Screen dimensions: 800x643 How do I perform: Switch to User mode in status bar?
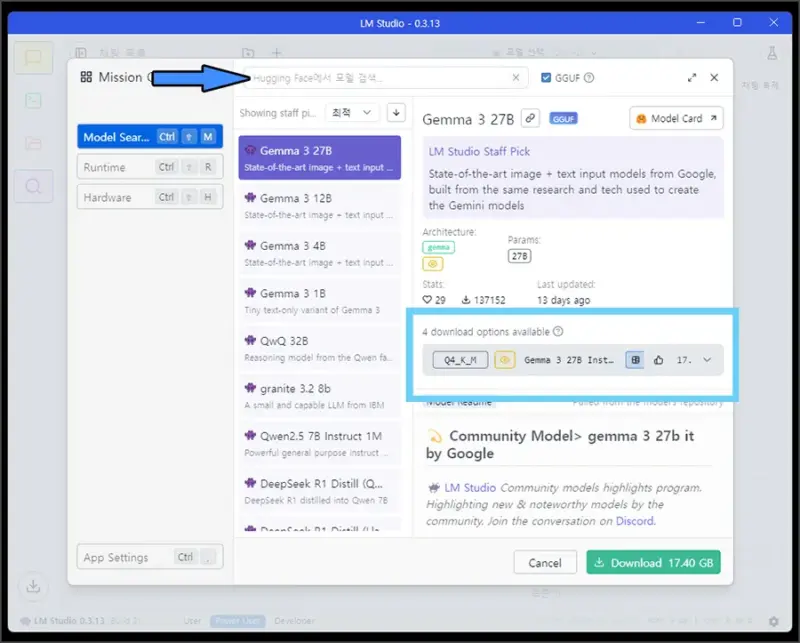(x=192, y=621)
